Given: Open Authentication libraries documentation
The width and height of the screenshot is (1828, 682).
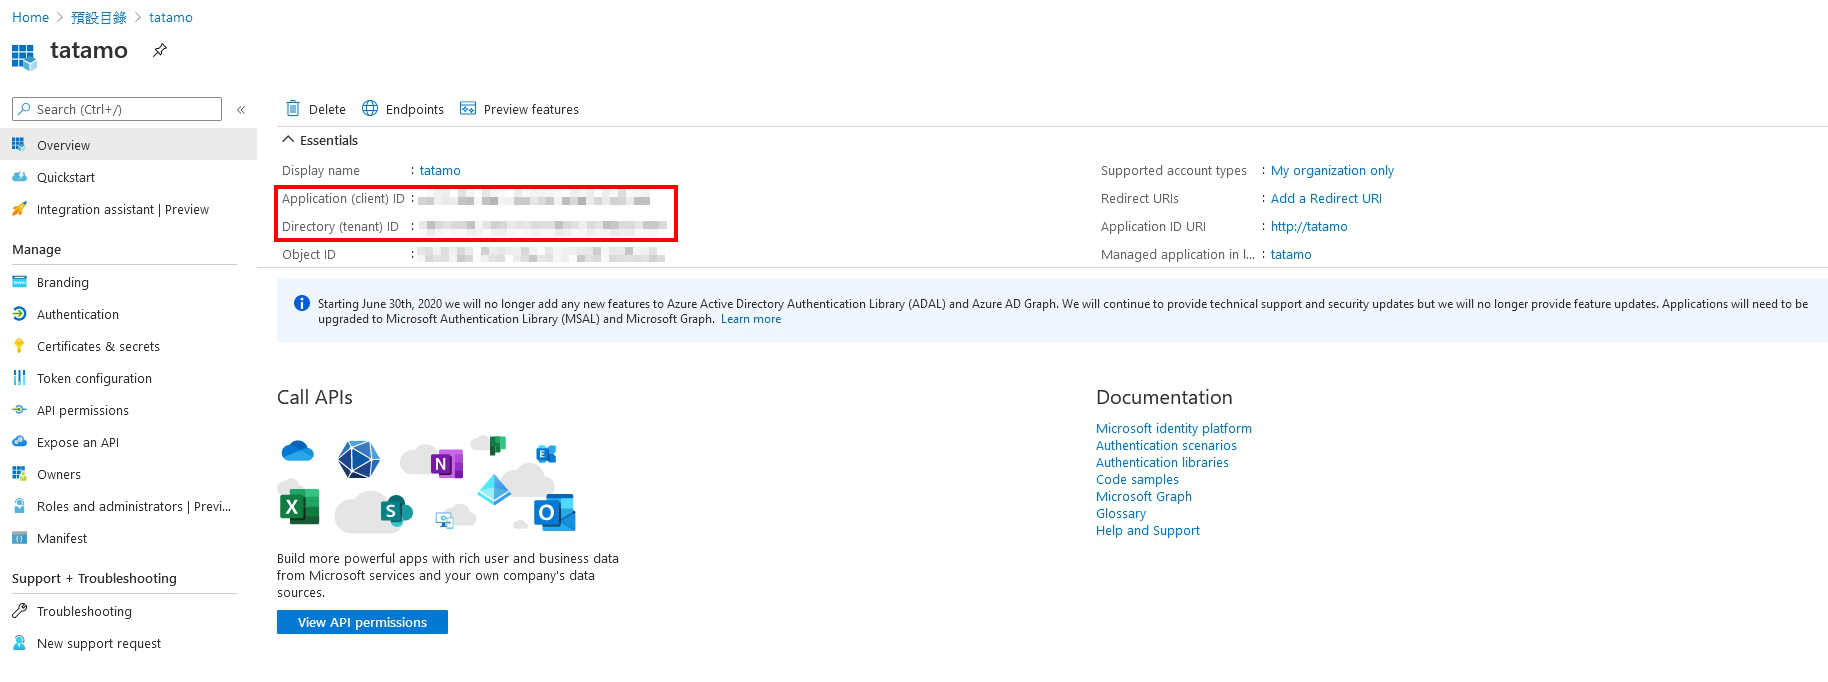Looking at the screenshot, I should [x=1162, y=462].
